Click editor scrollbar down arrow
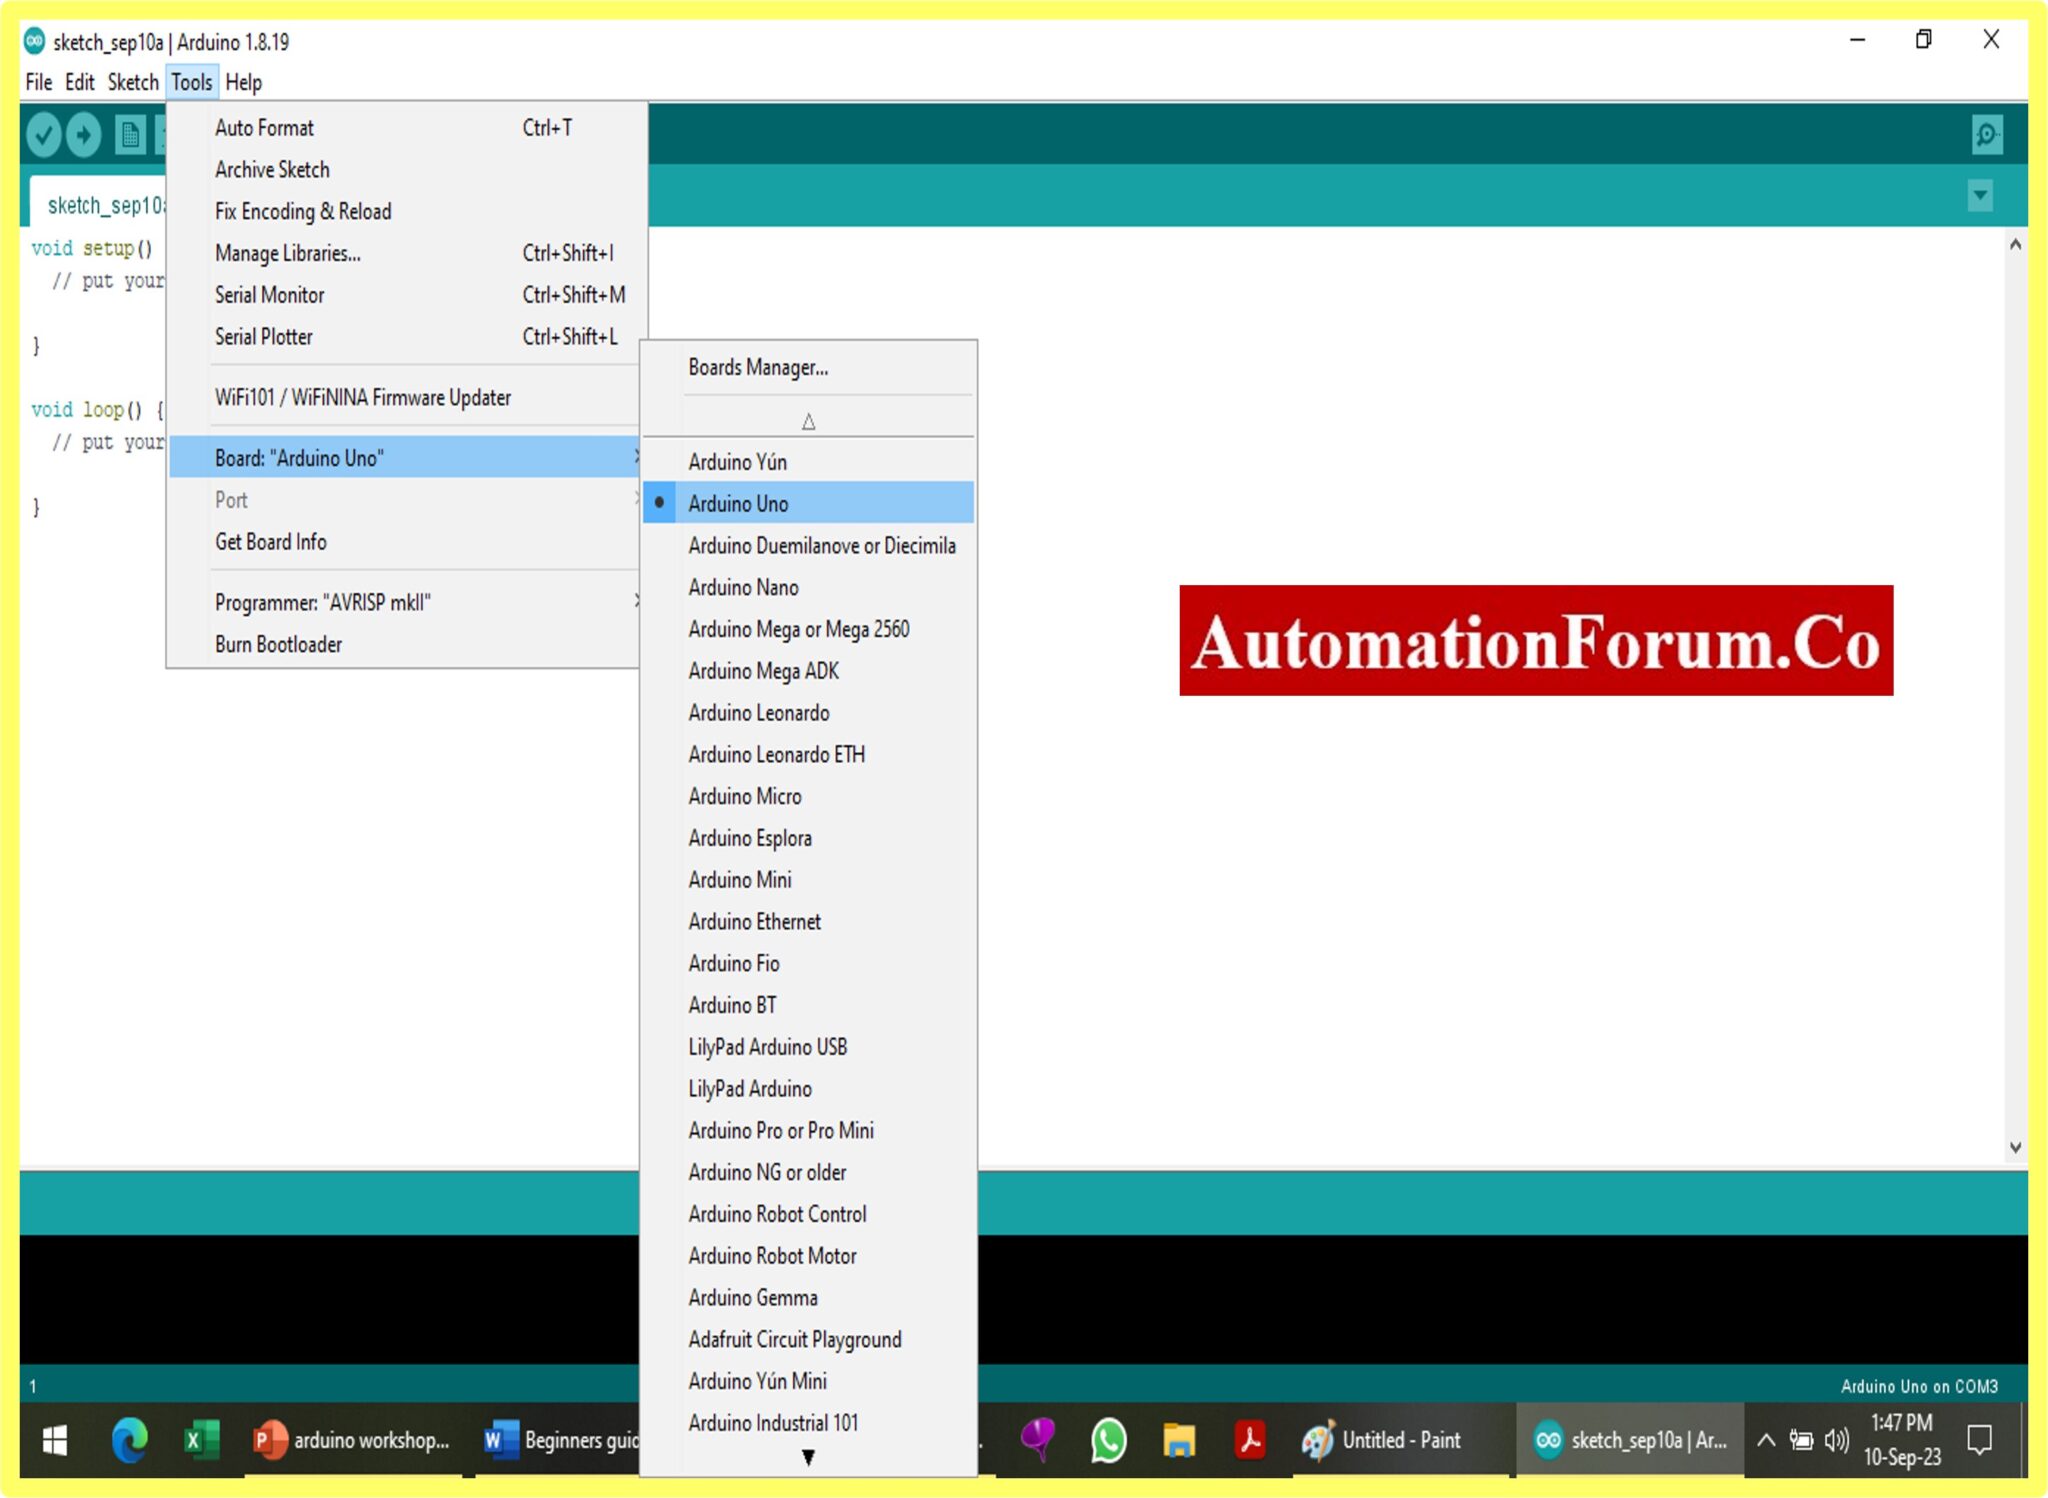Viewport: 2048px width, 1498px height. 2015,1147
